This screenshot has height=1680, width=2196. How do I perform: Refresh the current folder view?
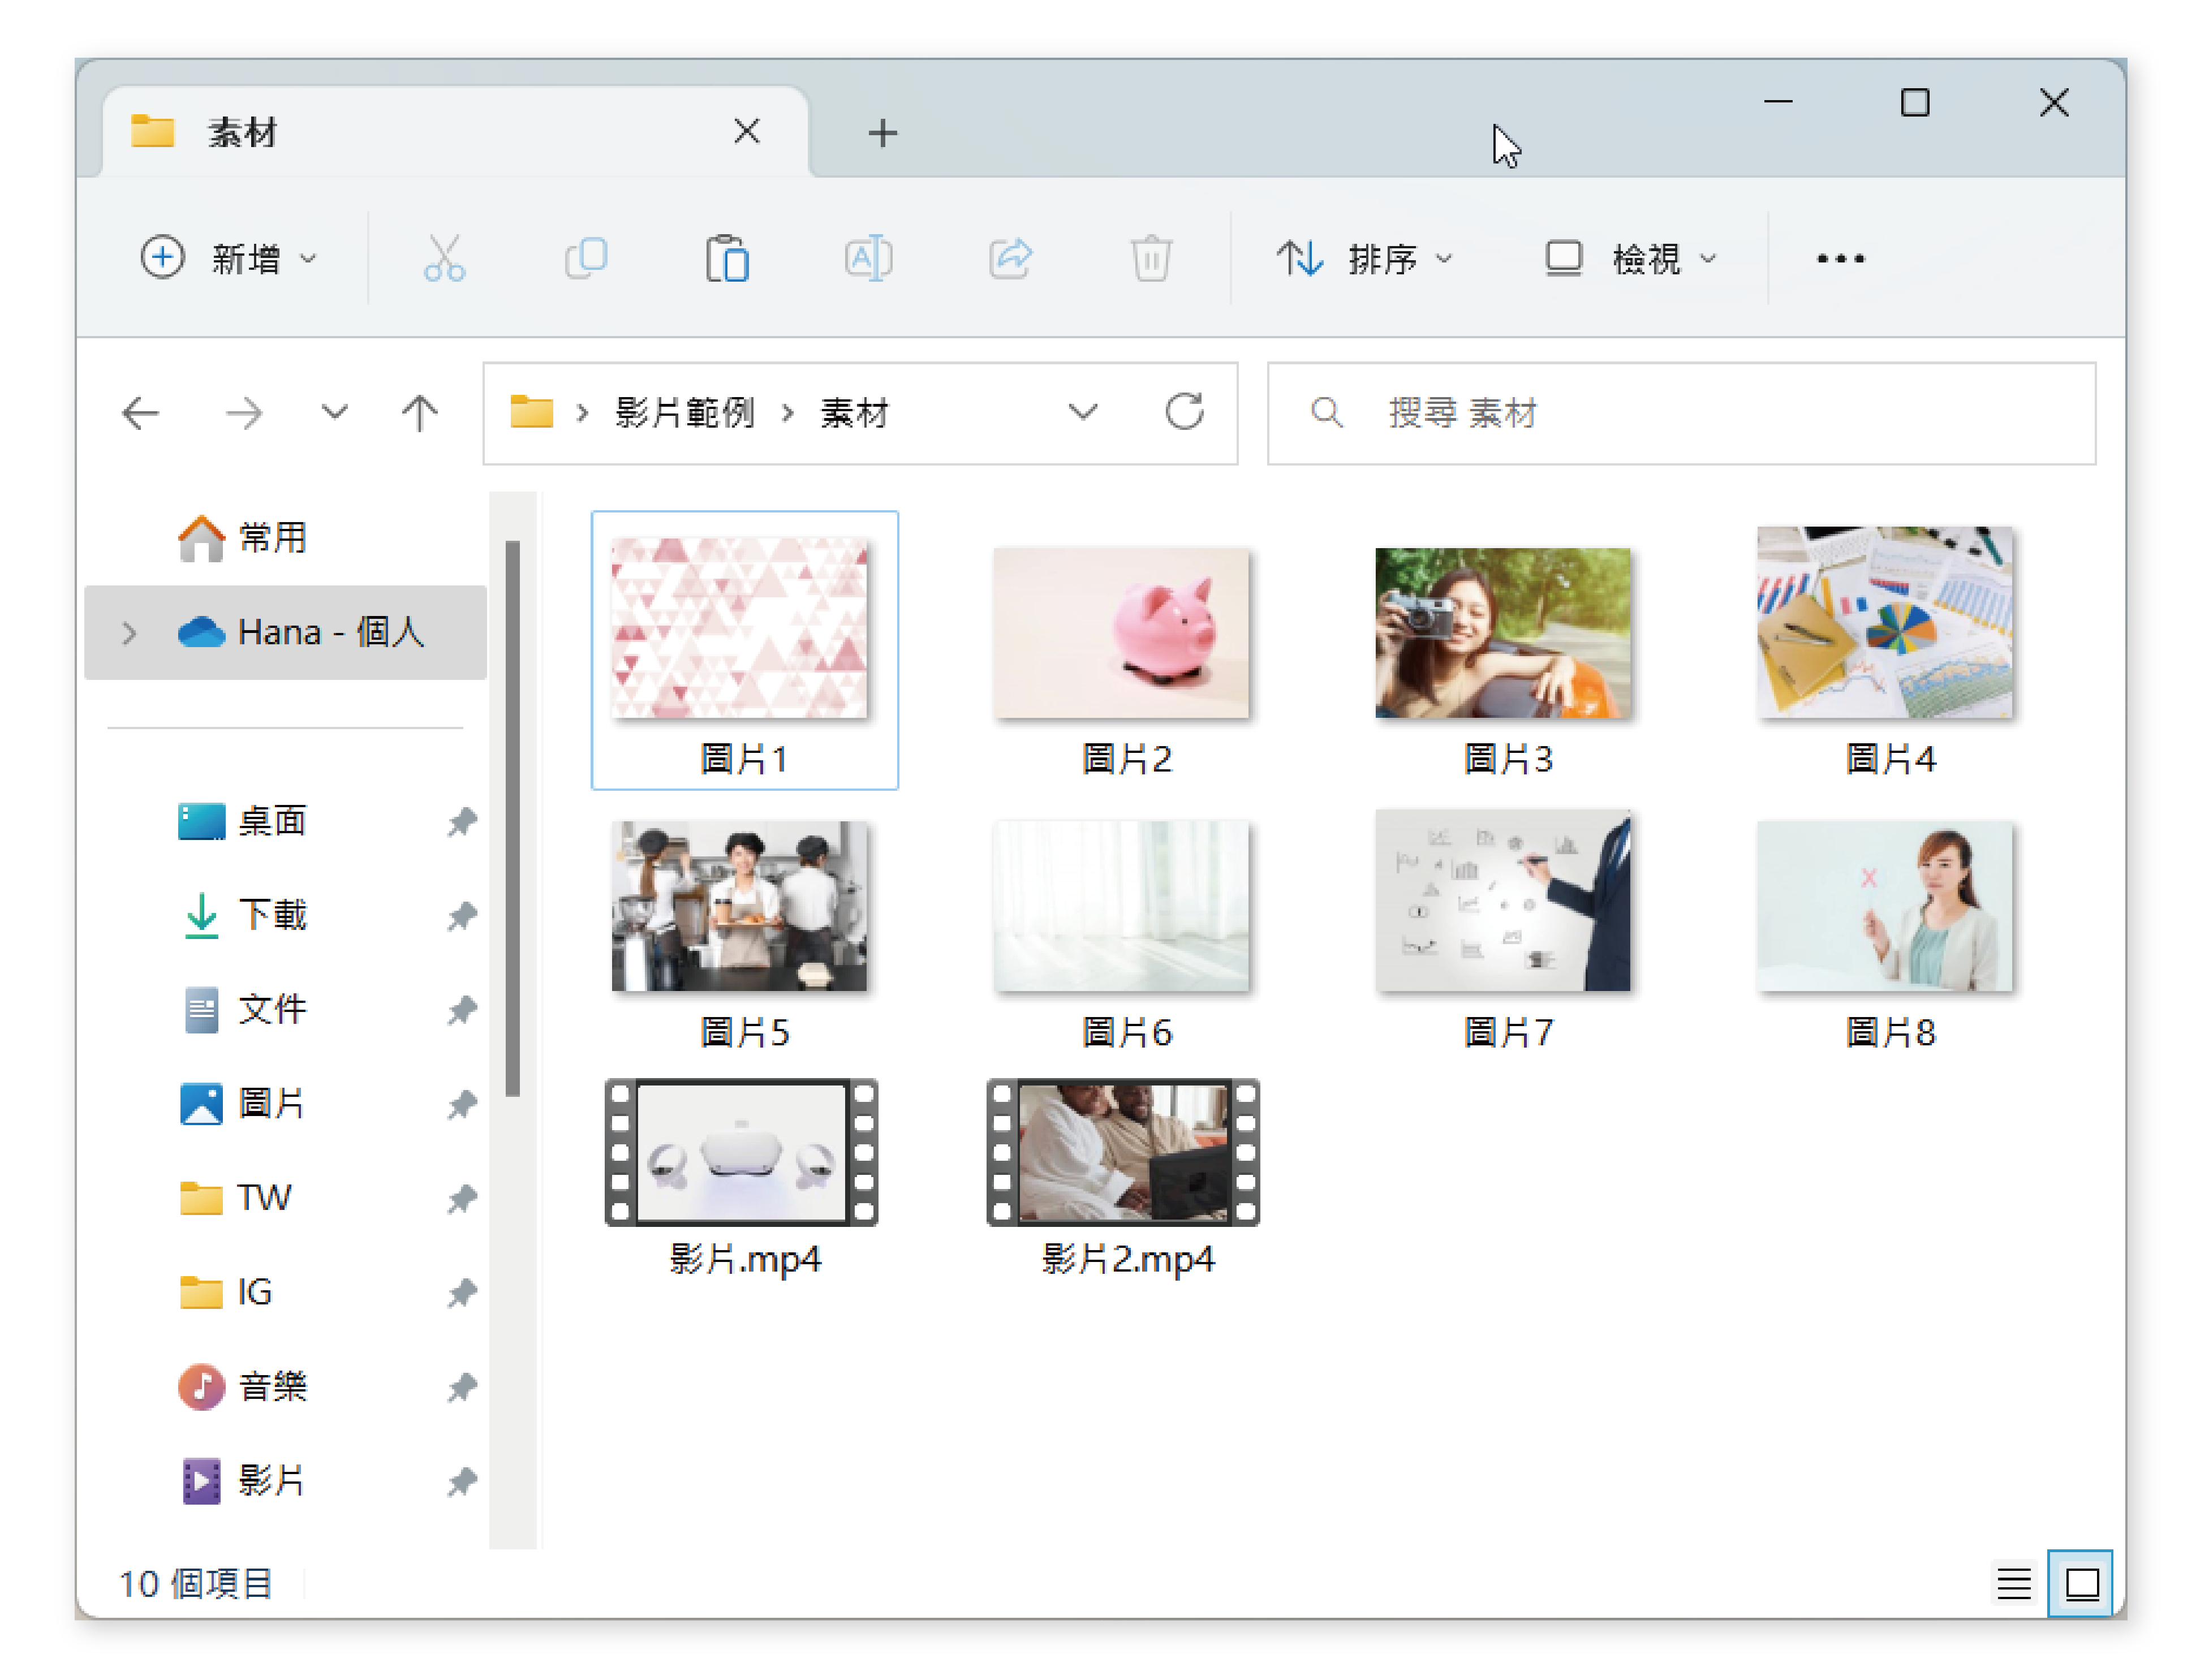pos(1184,412)
